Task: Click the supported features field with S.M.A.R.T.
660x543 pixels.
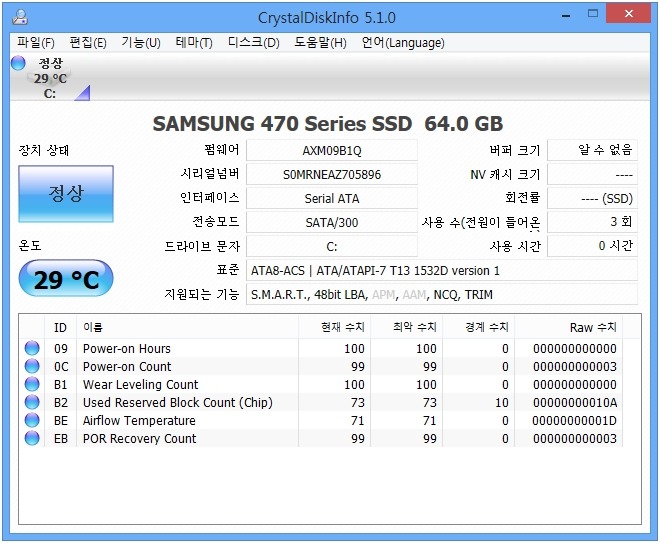Action: coord(442,294)
